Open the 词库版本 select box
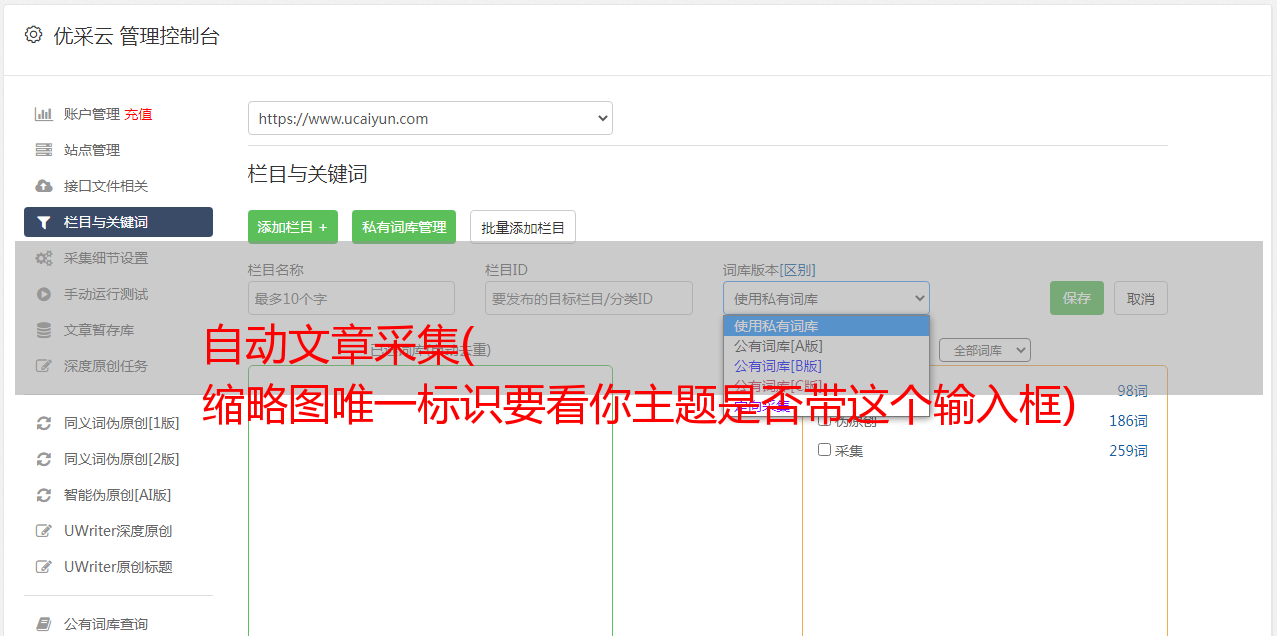 826,298
